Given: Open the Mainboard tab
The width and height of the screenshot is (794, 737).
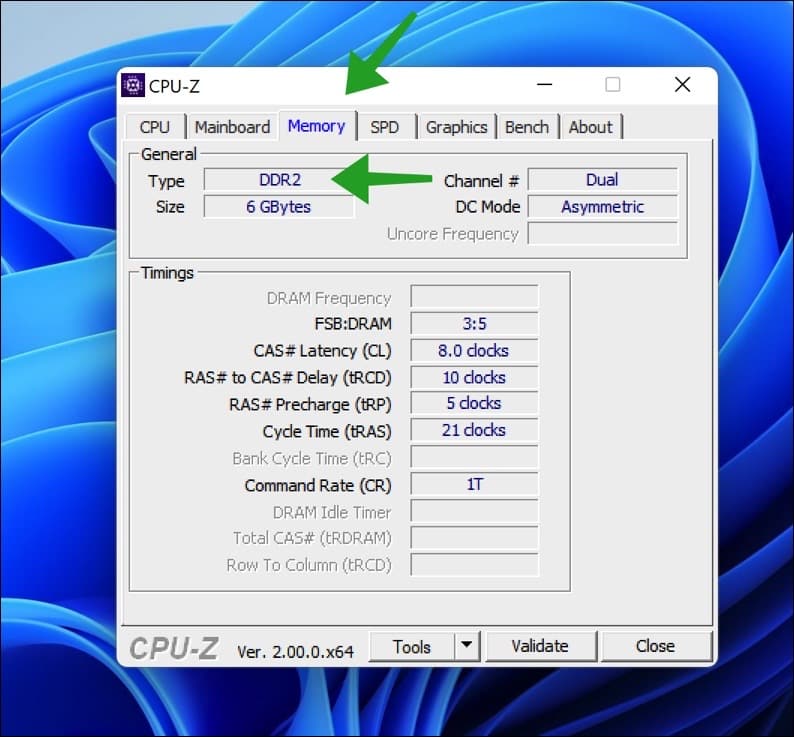Looking at the screenshot, I should click(232, 127).
